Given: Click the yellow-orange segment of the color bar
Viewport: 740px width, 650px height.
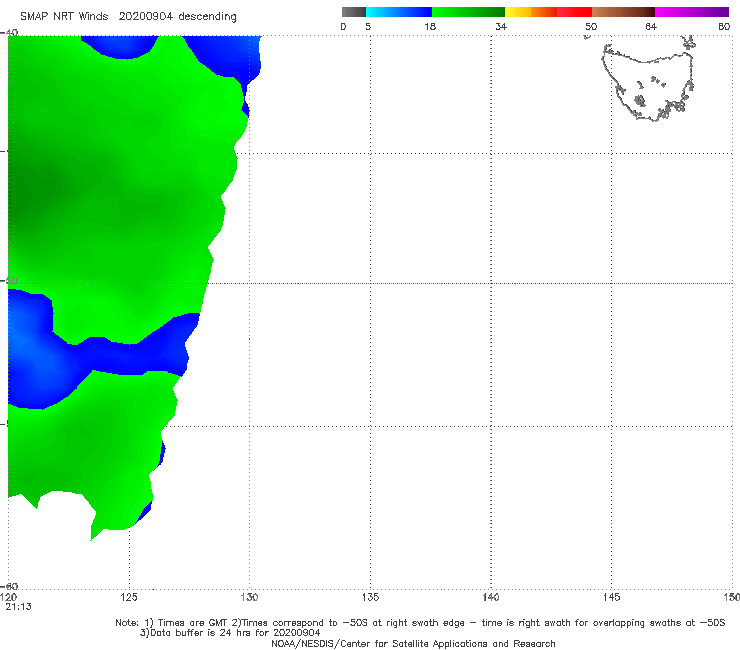Looking at the screenshot, I should [531, 12].
